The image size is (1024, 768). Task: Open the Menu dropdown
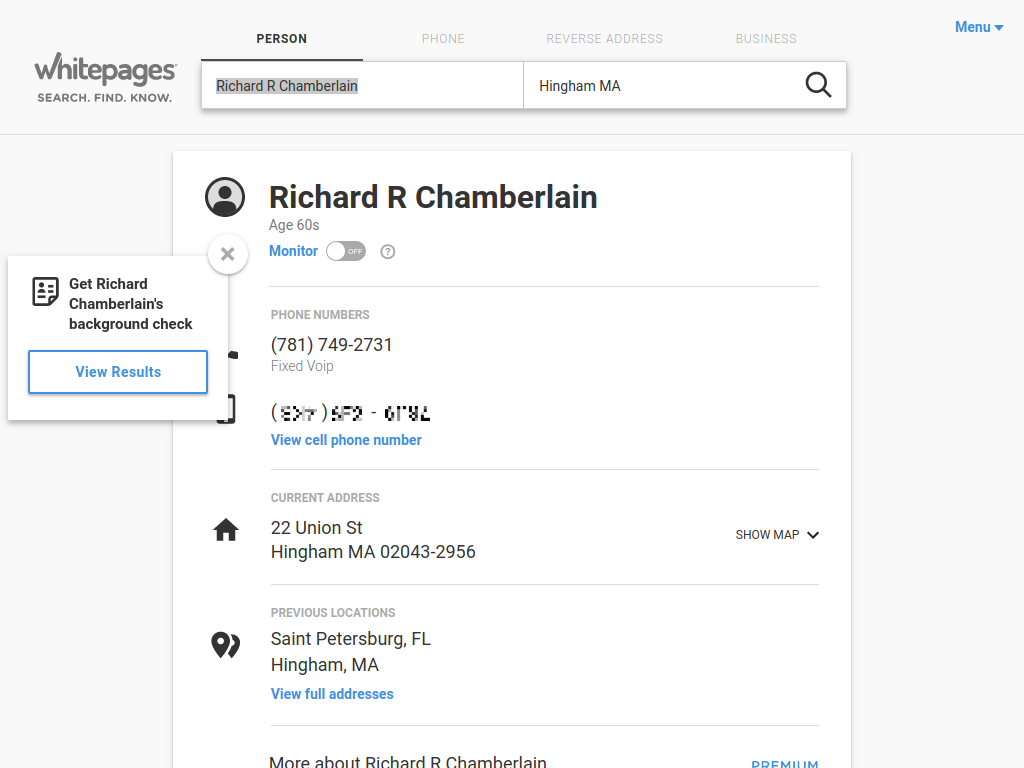coord(979,27)
